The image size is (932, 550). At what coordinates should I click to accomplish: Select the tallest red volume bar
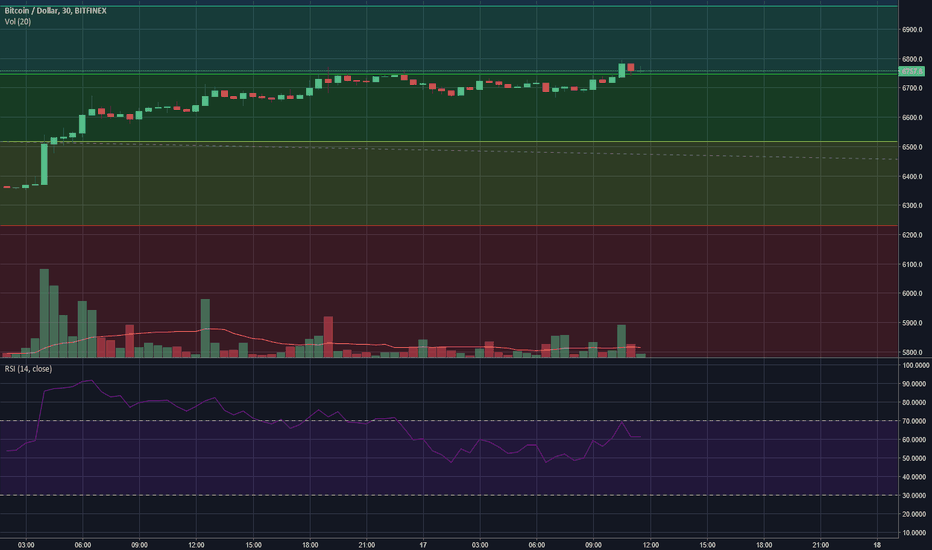(x=328, y=337)
